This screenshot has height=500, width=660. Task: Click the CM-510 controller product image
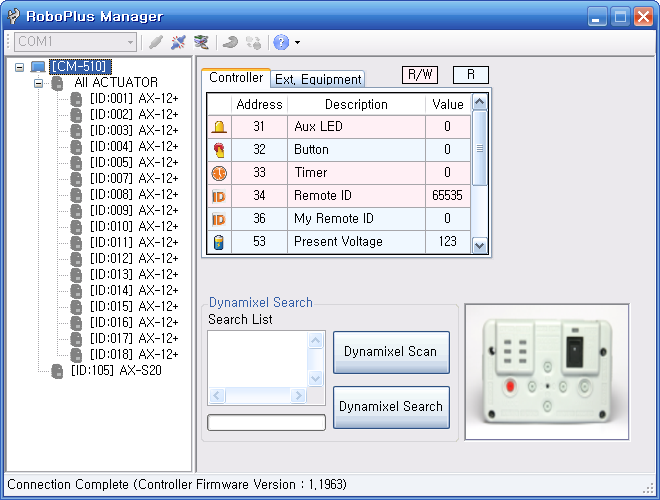click(x=547, y=372)
